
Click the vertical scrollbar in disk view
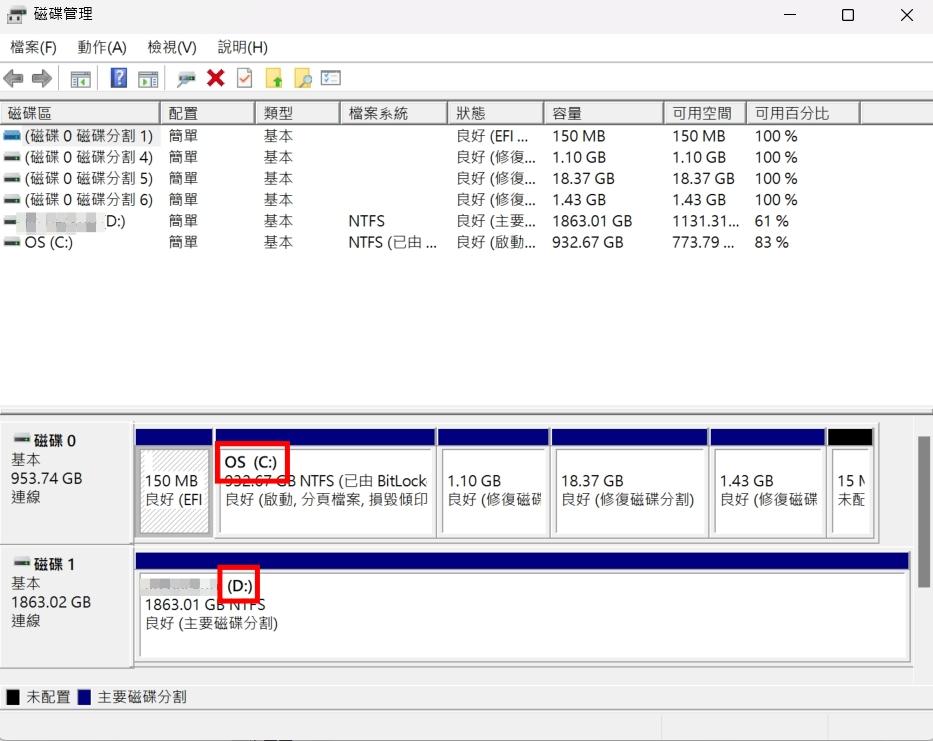(923, 510)
